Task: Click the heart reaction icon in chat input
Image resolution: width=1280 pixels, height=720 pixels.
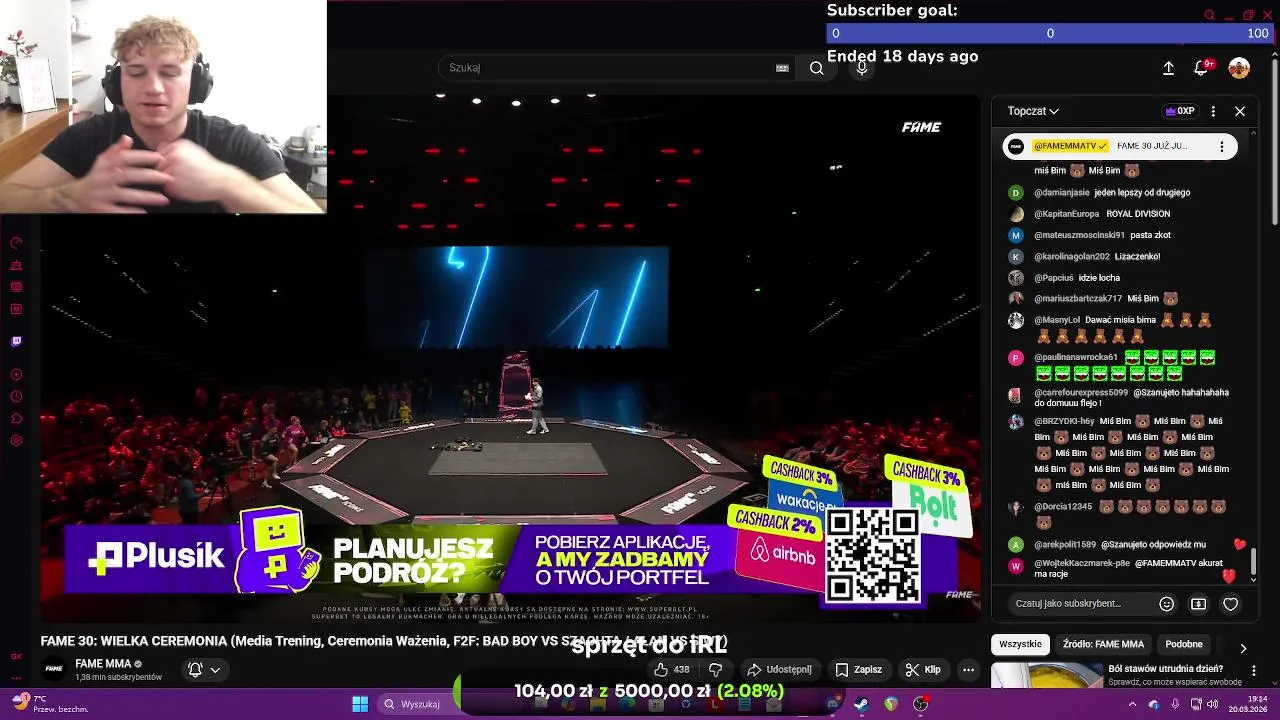Action: tap(1231, 604)
